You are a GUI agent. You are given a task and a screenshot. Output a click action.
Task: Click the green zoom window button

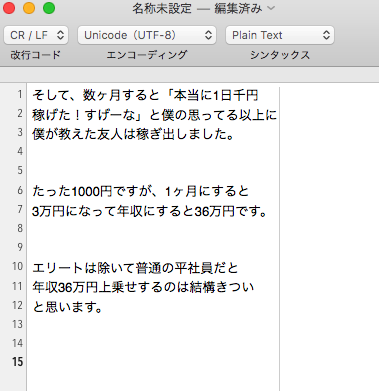49,8
